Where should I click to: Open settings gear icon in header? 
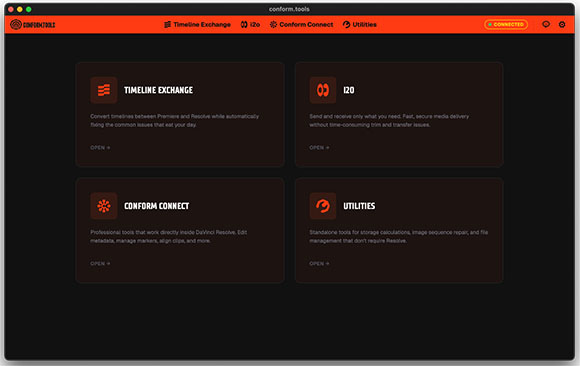click(x=562, y=24)
